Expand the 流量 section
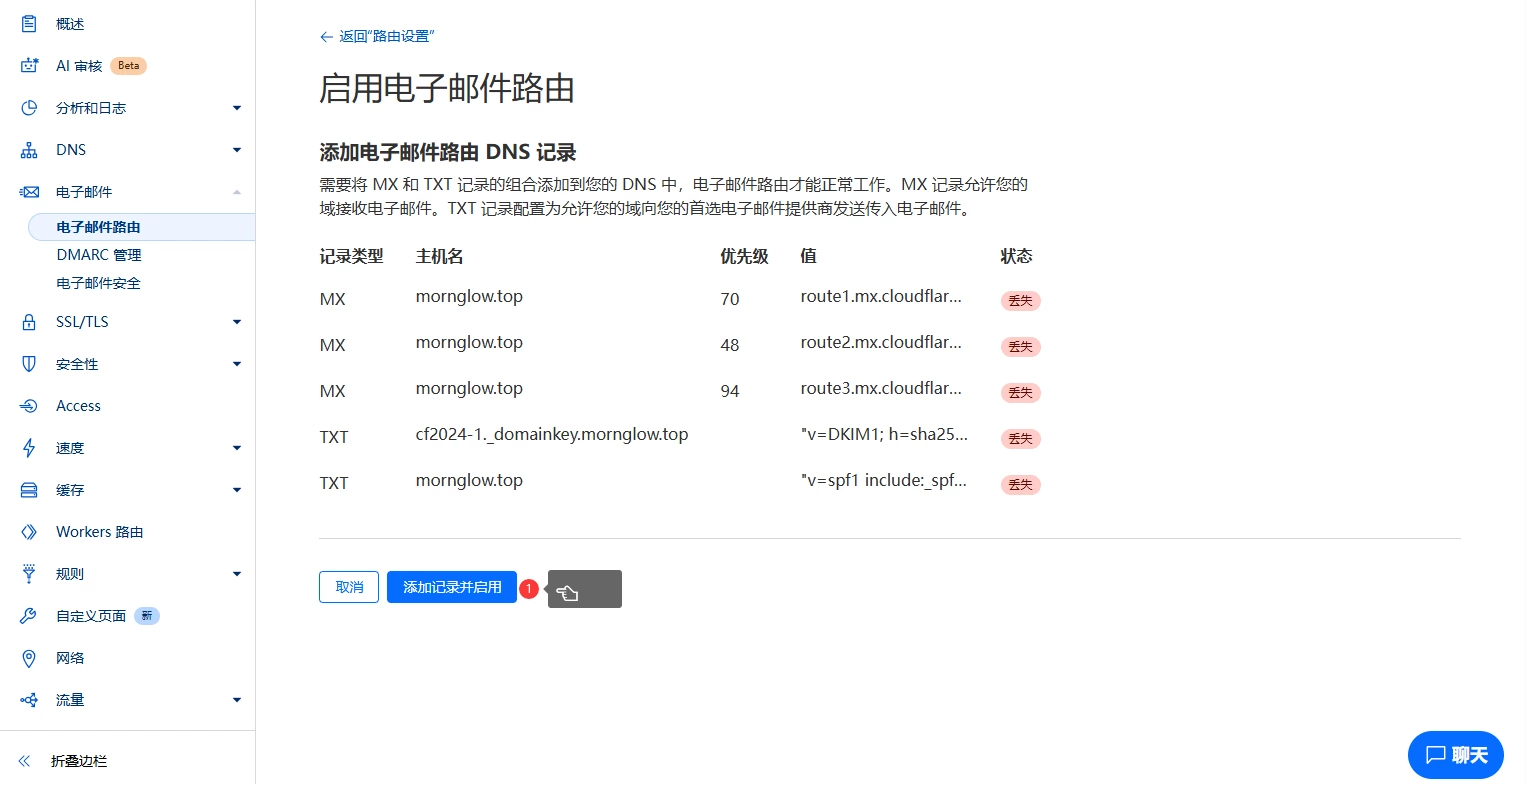This screenshot has width=1527, height=785. coord(237,699)
